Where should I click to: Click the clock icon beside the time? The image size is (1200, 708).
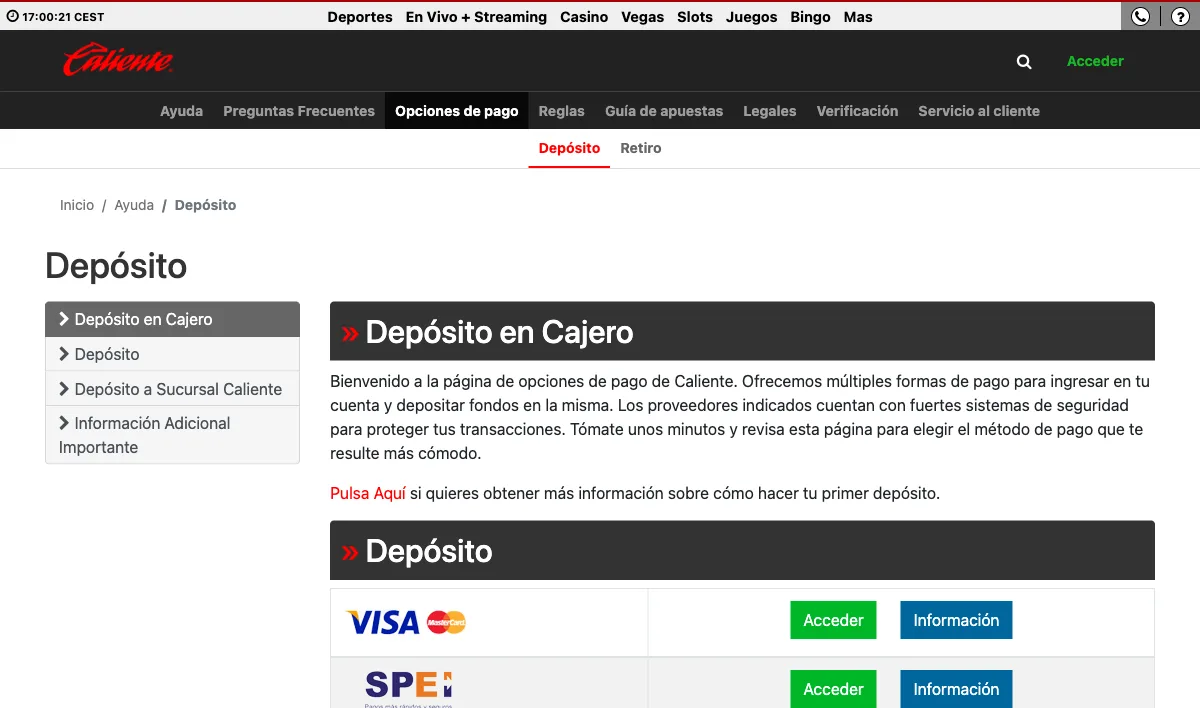point(13,17)
